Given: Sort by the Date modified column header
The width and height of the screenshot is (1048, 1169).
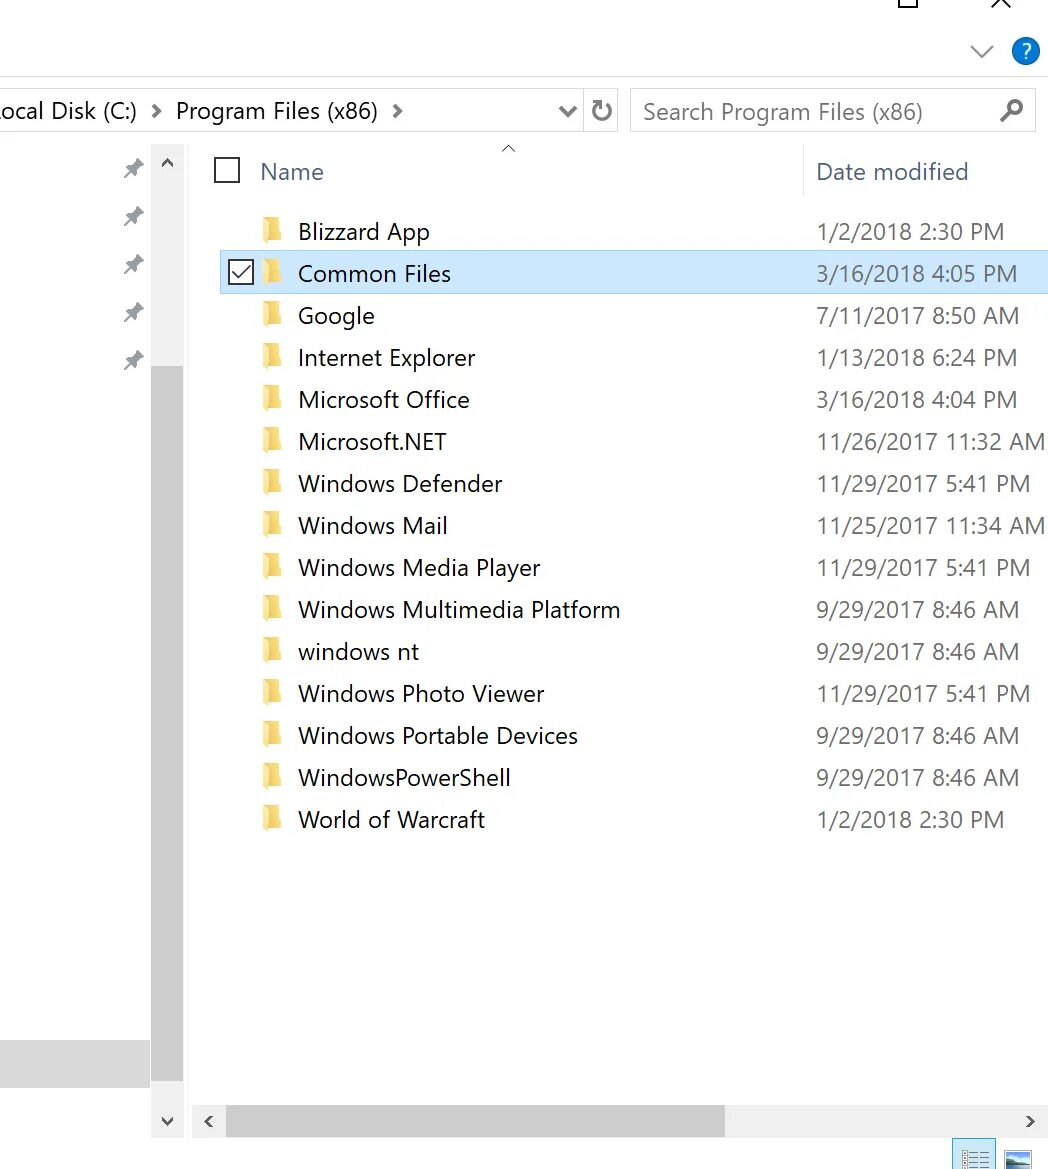Looking at the screenshot, I should (892, 171).
